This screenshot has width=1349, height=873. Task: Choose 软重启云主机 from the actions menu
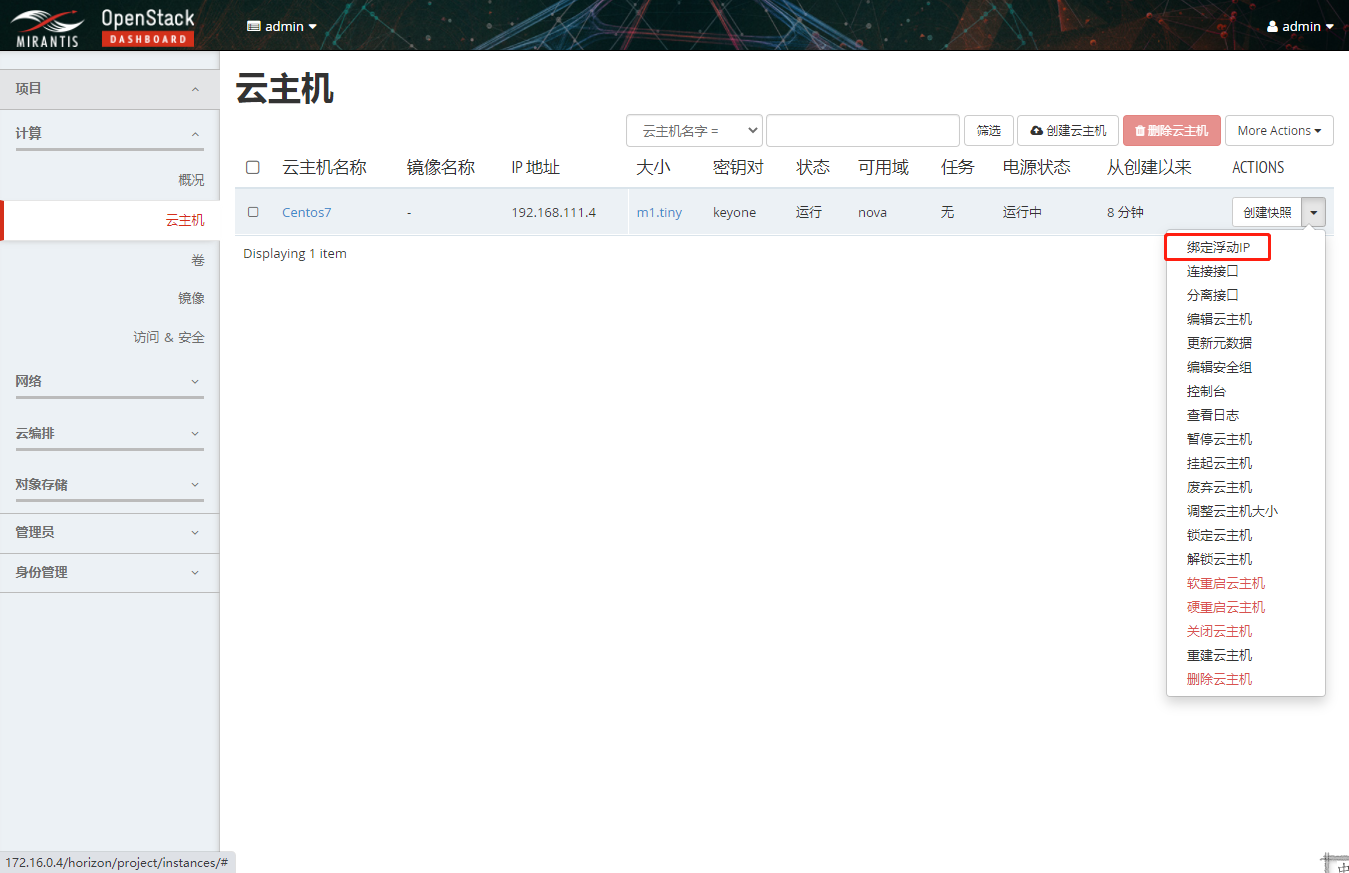point(1226,582)
